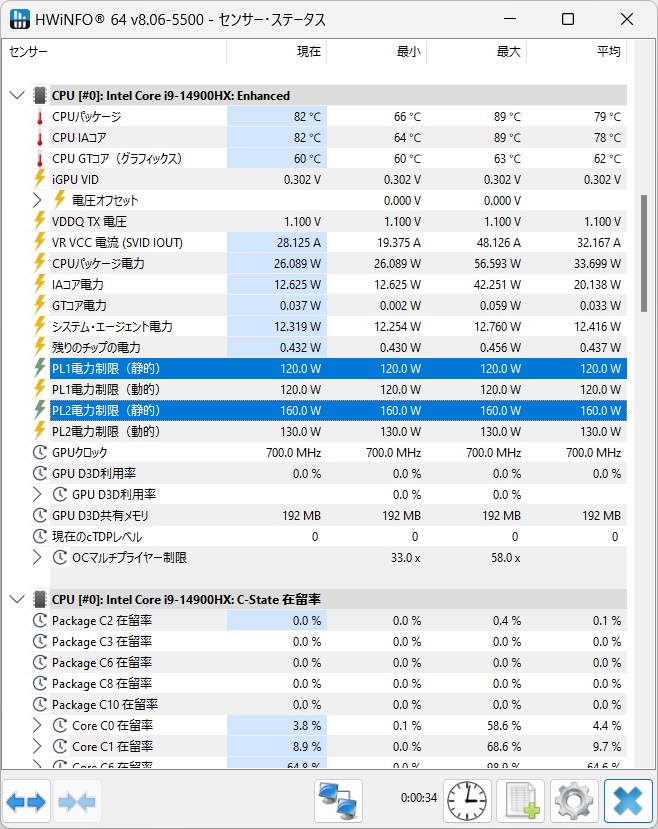Click lightning icon beside VDDQ TX 電圧

(40, 222)
